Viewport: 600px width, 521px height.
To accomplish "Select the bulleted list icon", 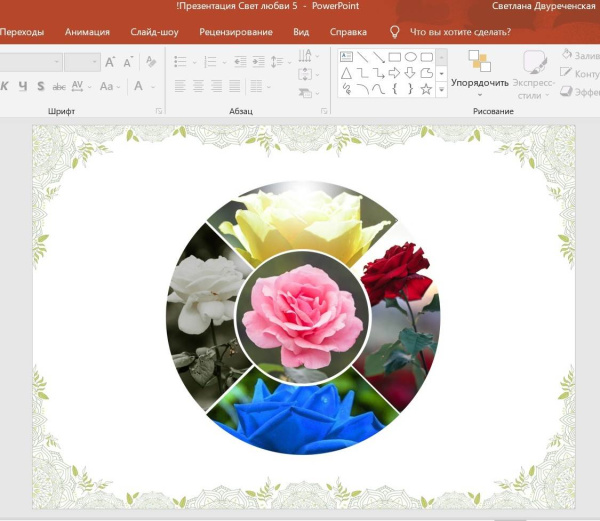I will [x=181, y=62].
